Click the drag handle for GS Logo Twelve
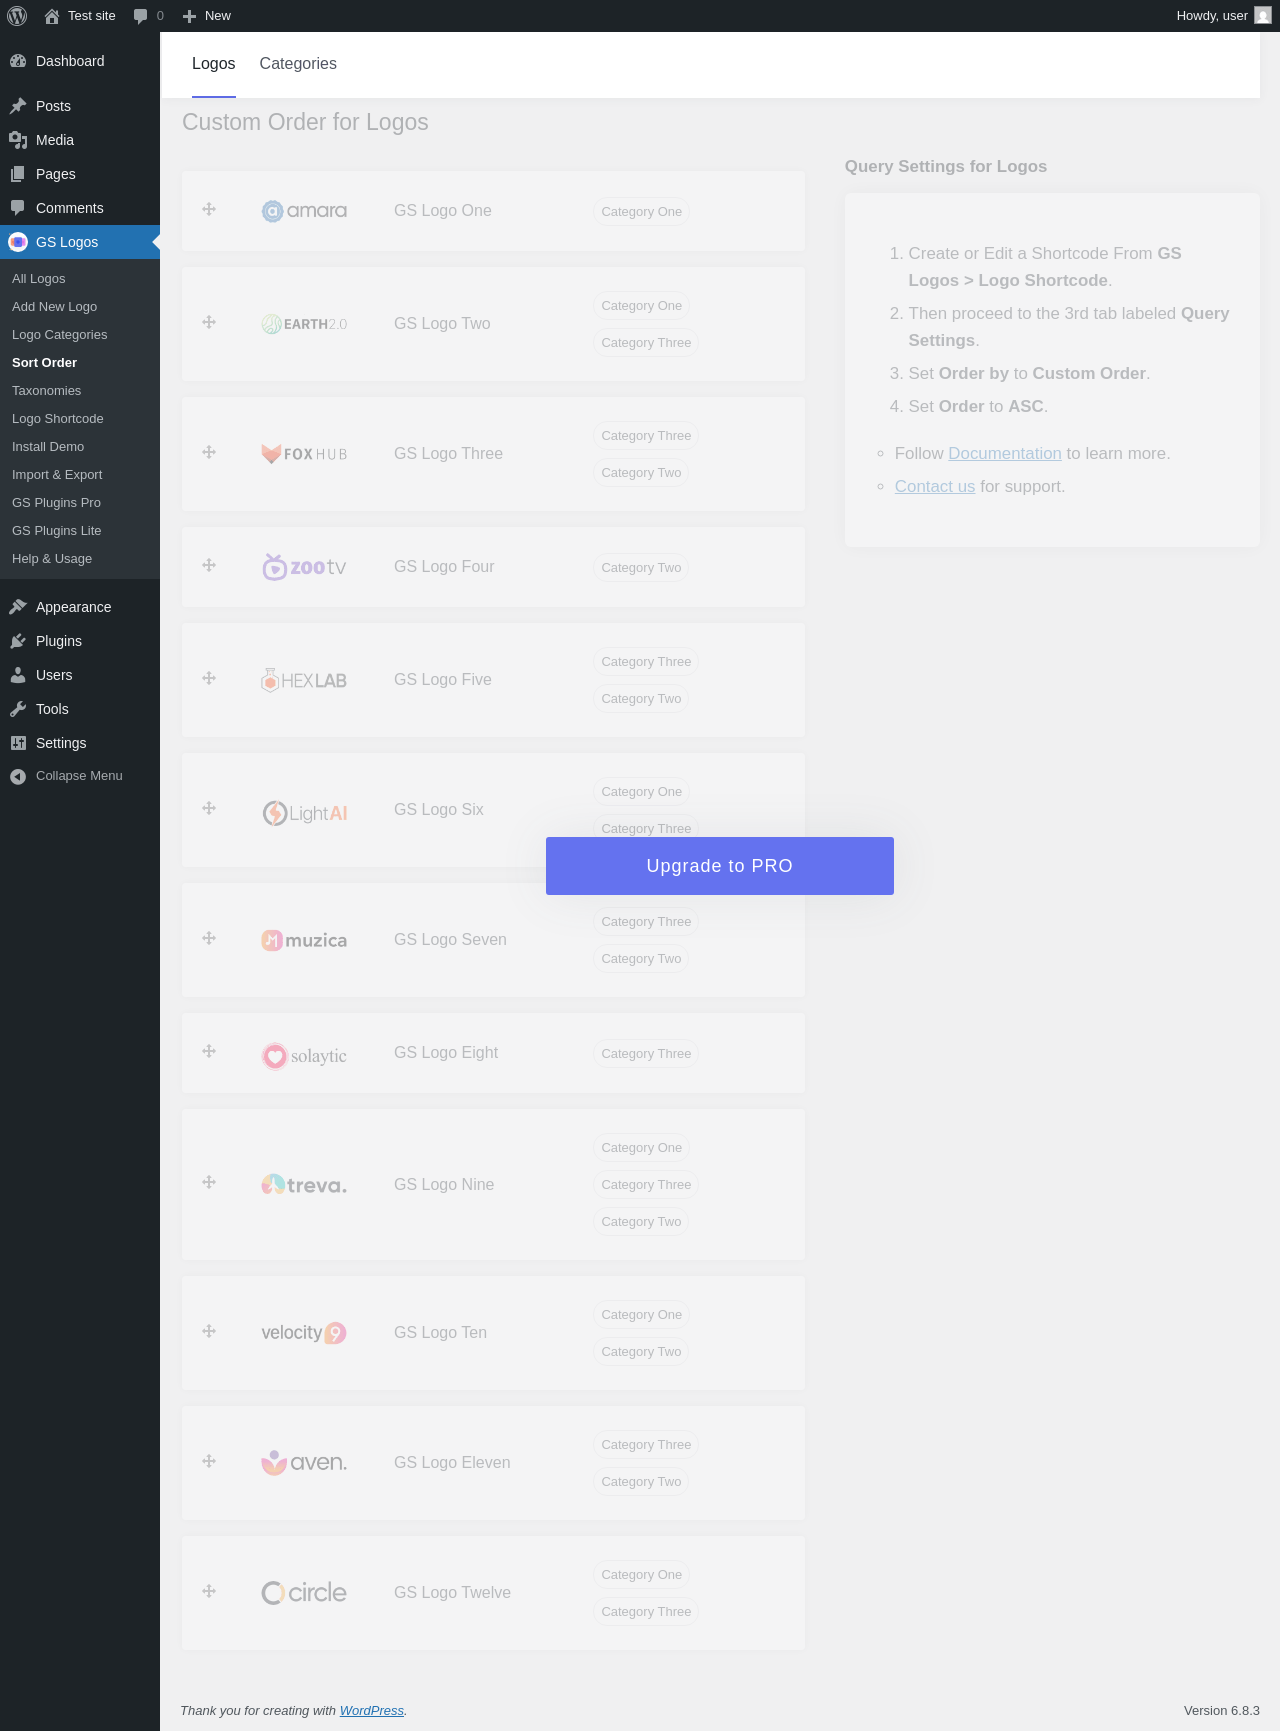 coord(209,1591)
